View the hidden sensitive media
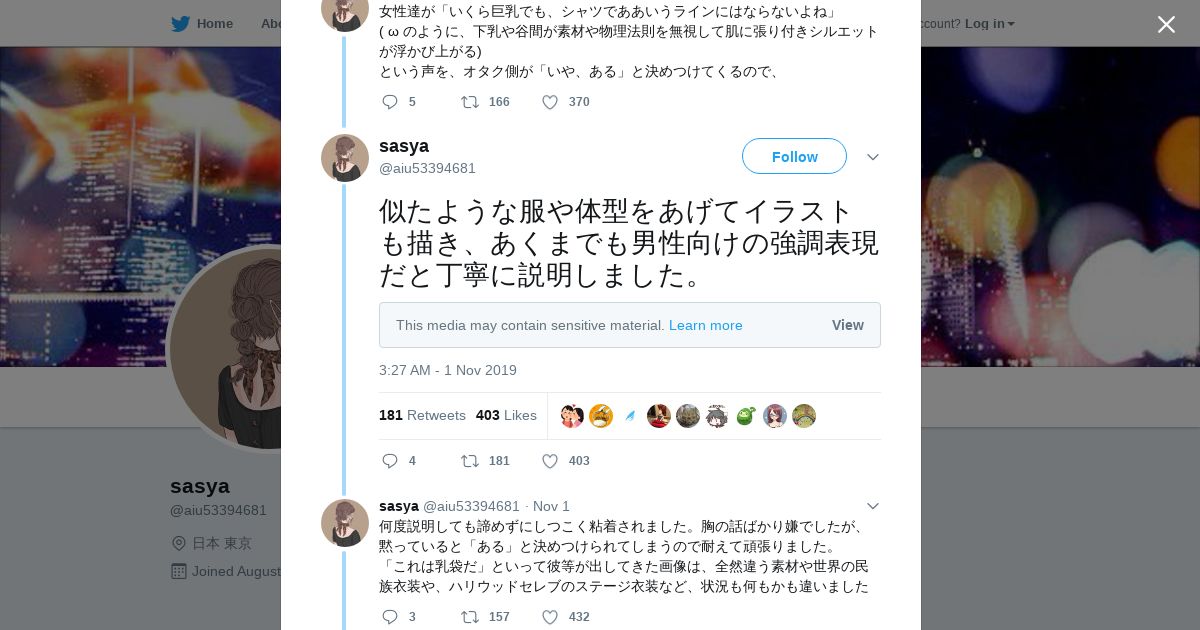 847,325
